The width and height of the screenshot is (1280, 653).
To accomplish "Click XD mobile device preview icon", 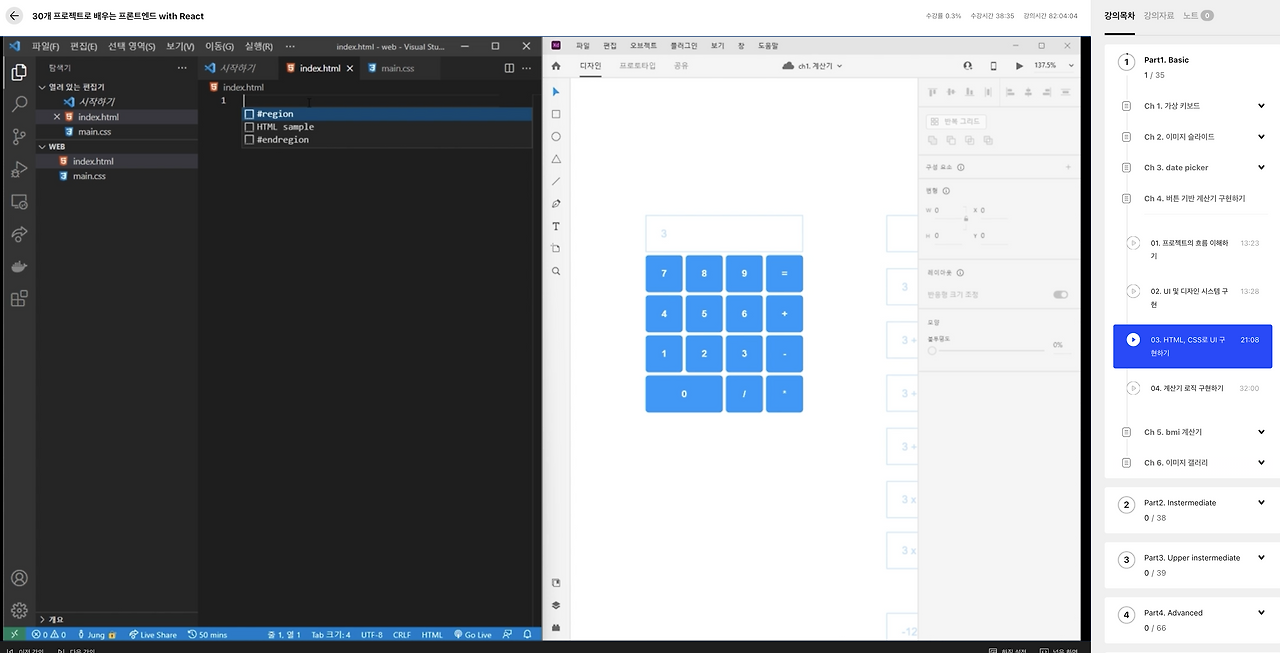I will coord(993,66).
